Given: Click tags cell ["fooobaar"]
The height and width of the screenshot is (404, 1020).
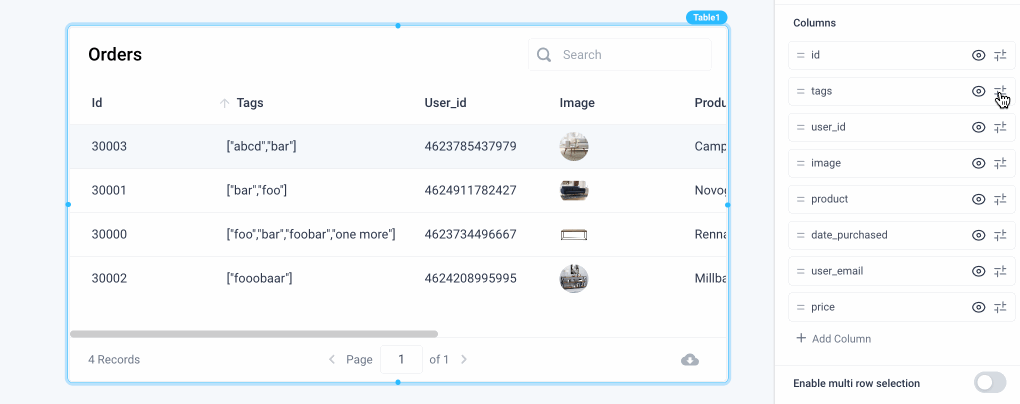Looking at the screenshot, I should [x=260, y=278].
